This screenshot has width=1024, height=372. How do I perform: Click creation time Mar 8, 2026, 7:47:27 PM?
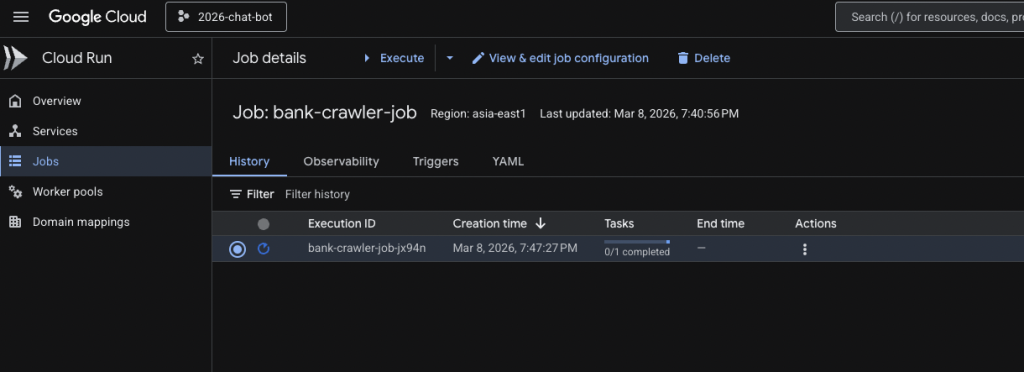(515, 249)
